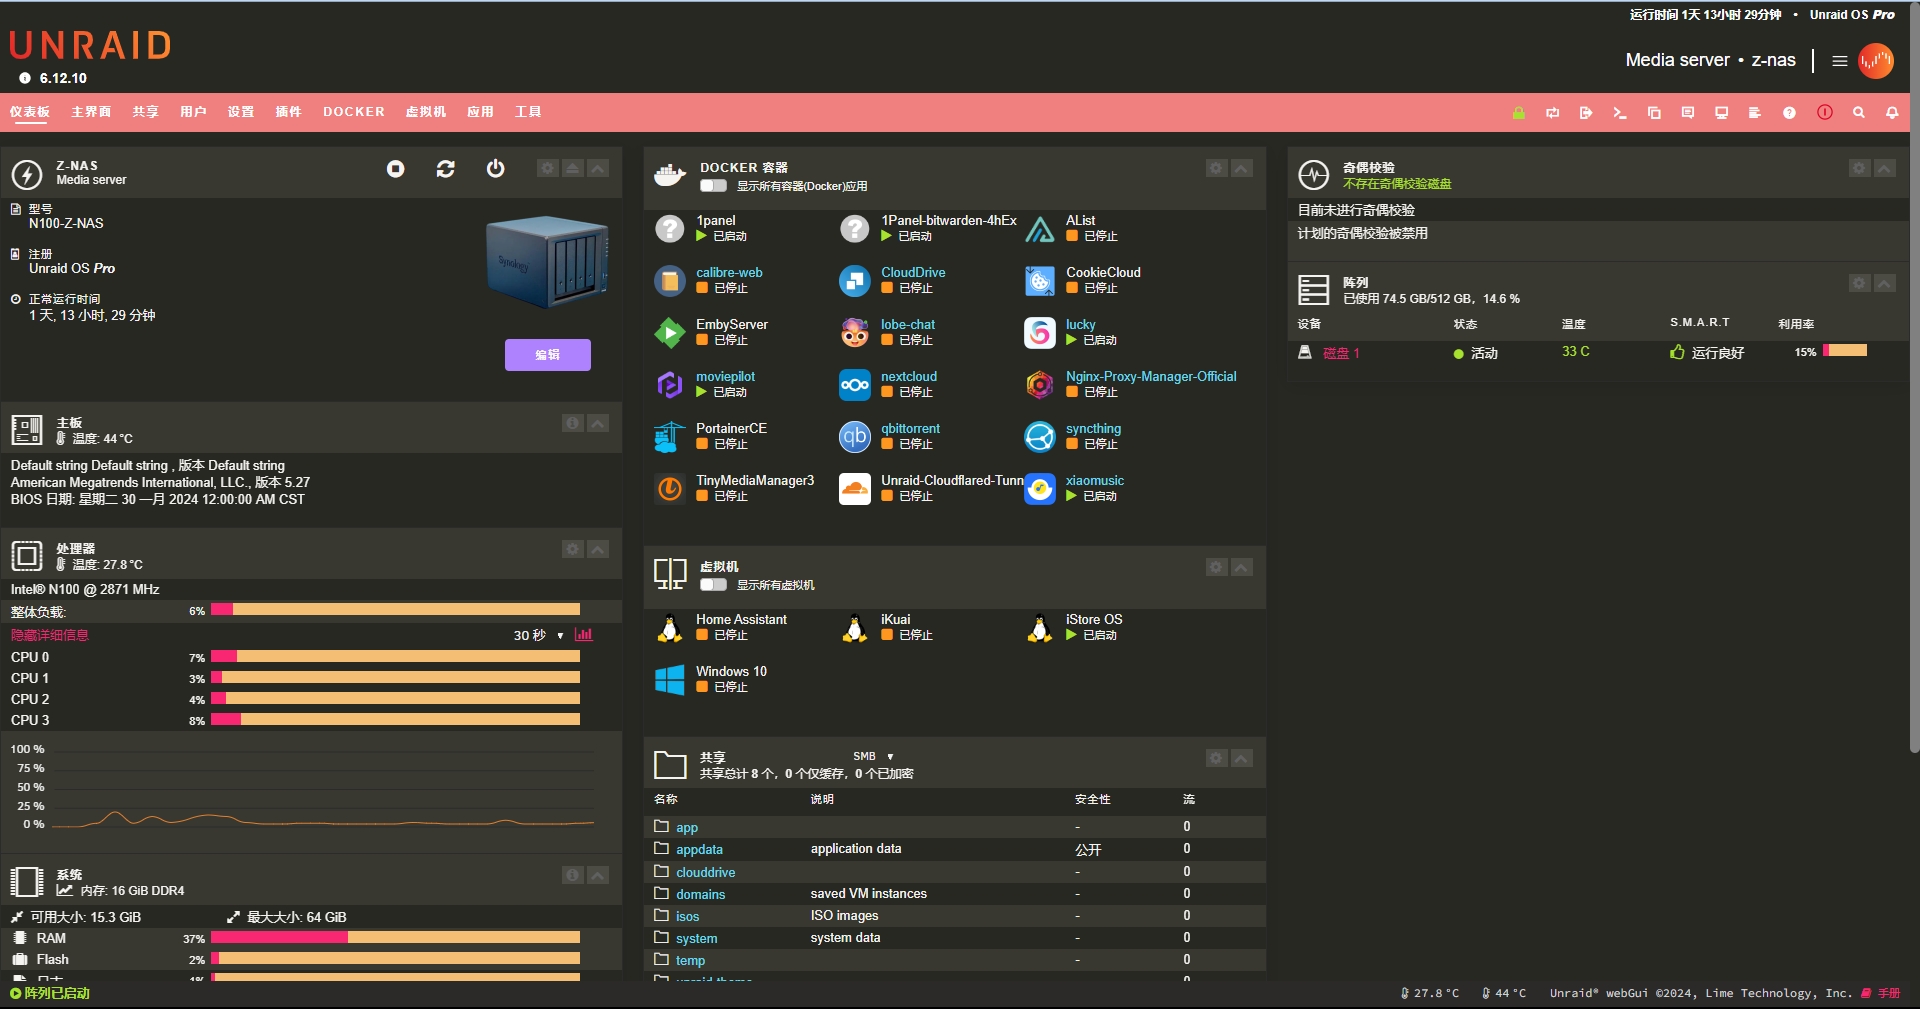Open the DOCKER menu tab
Screen dimensions: 1920x1009
coord(353,112)
